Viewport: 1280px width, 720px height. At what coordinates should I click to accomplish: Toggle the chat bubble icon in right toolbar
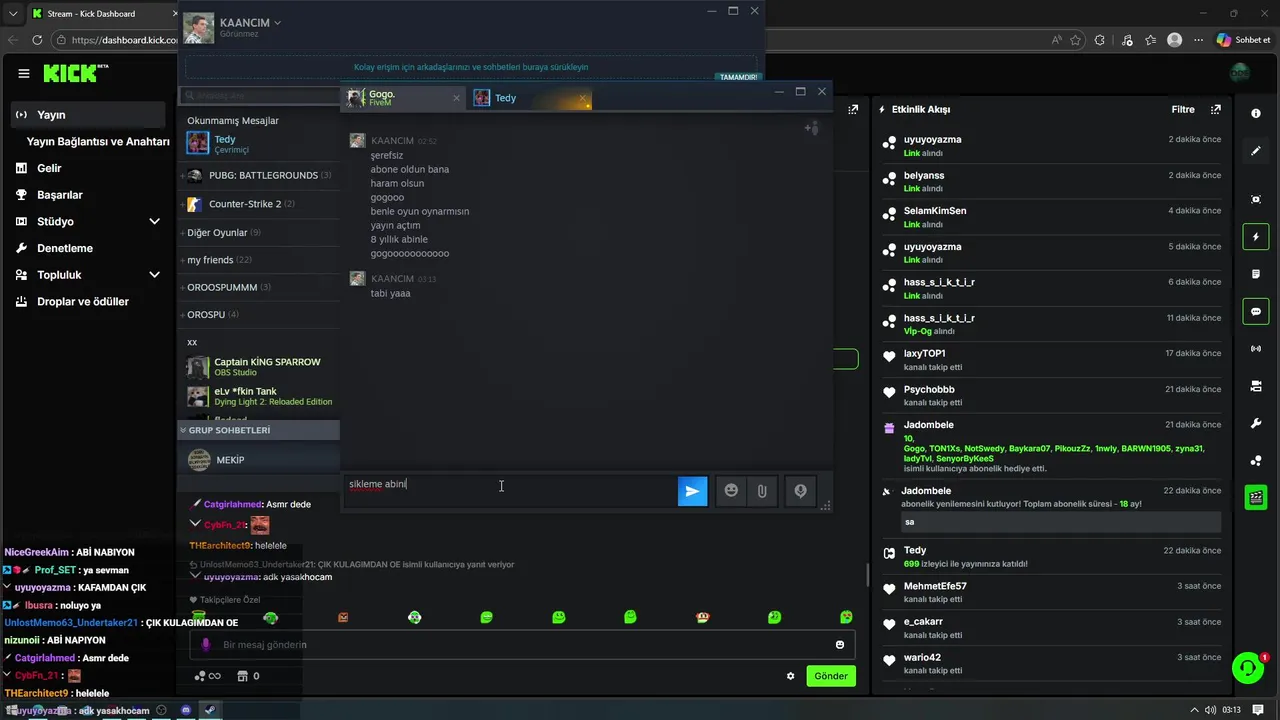[1256, 312]
